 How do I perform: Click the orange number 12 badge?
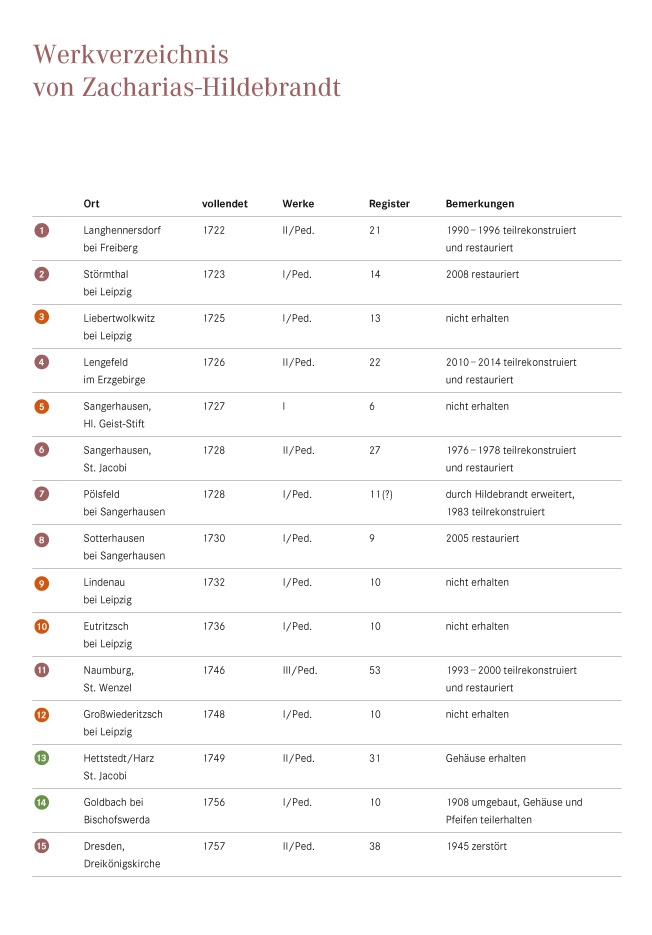42,714
